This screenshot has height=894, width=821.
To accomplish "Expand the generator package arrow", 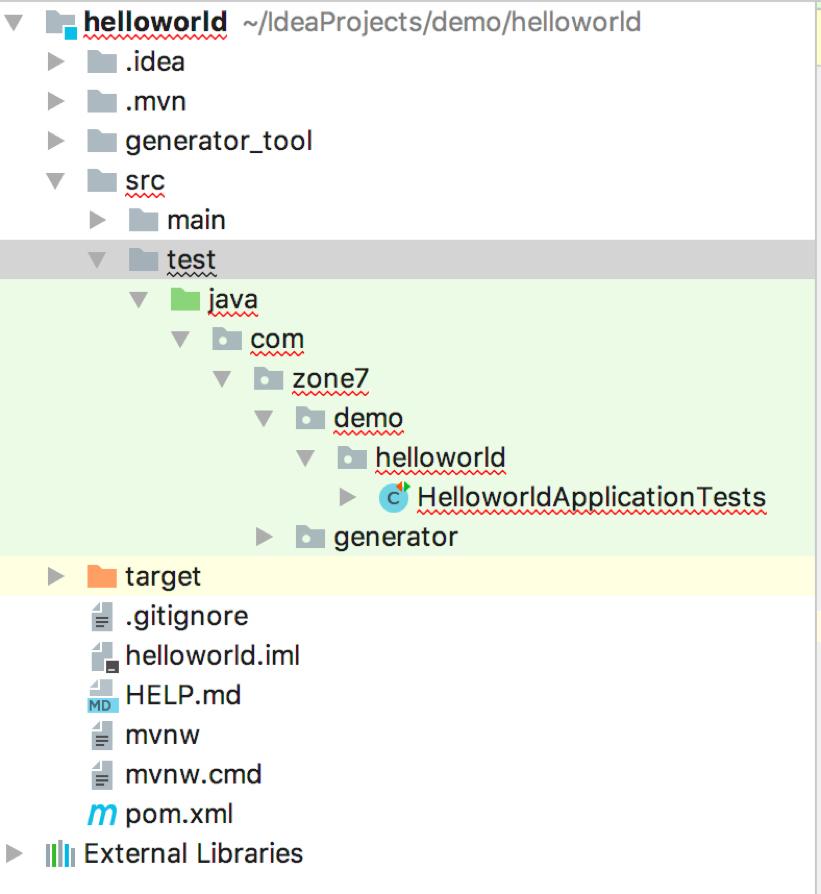I will (x=264, y=537).
